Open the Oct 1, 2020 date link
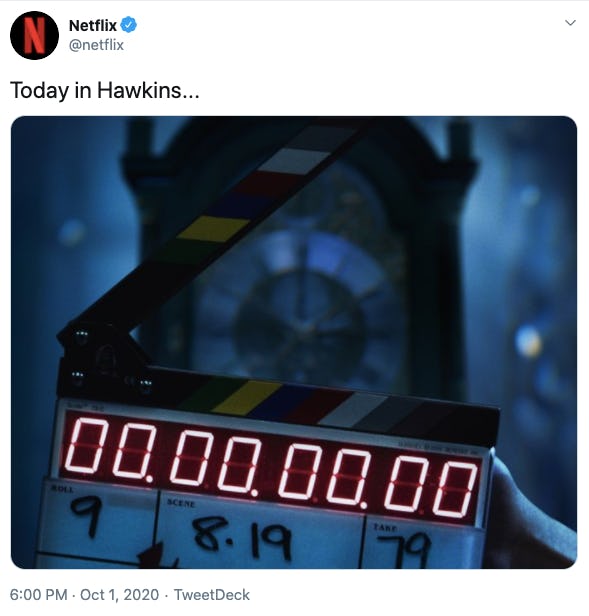The height and width of the screenshot is (616, 589). pos(119,595)
